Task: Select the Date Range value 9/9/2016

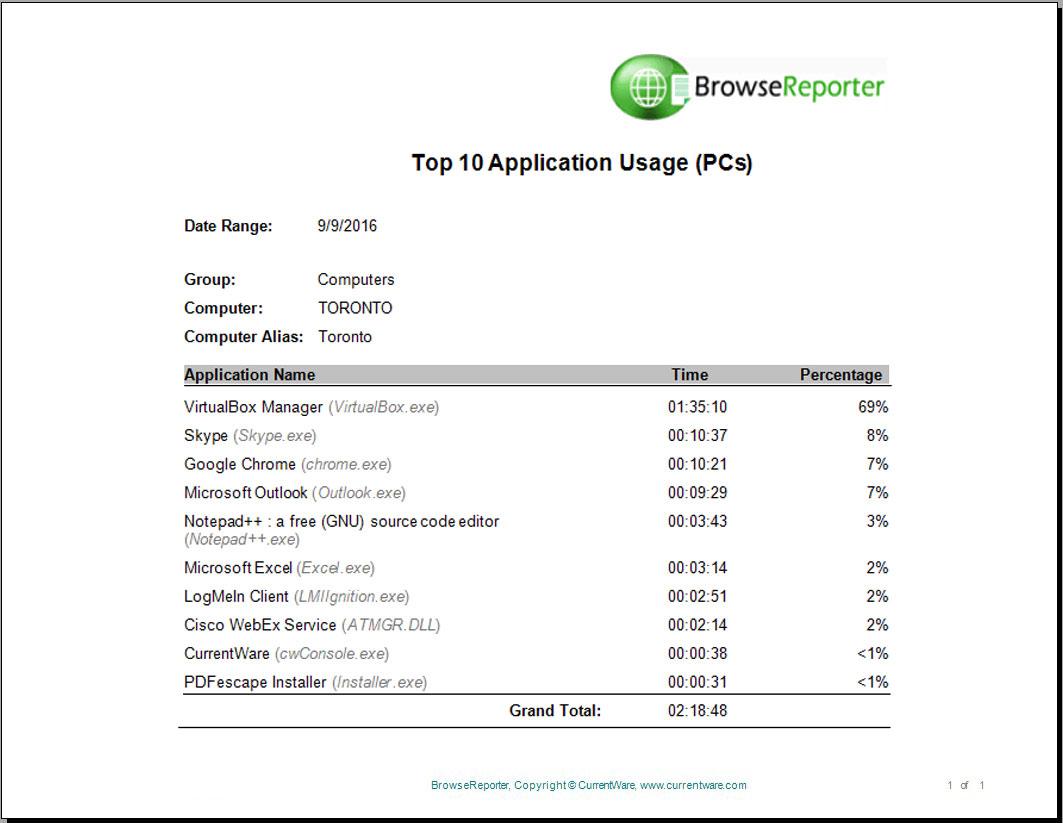Action: (x=346, y=226)
